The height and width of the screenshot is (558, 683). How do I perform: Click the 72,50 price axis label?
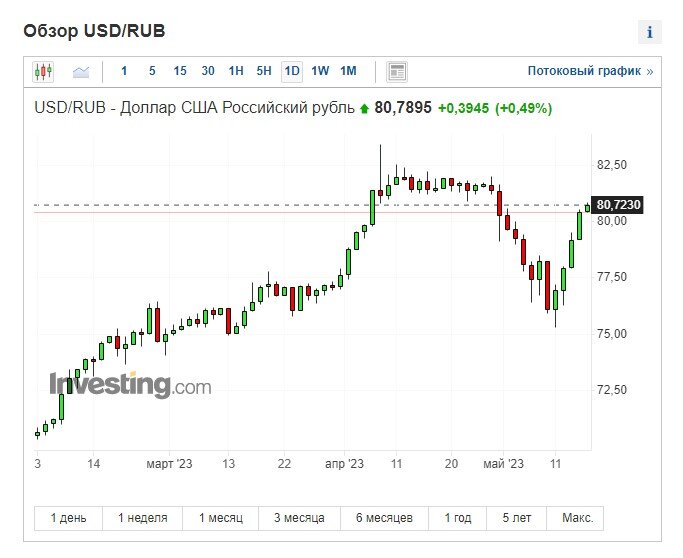(x=612, y=389)
